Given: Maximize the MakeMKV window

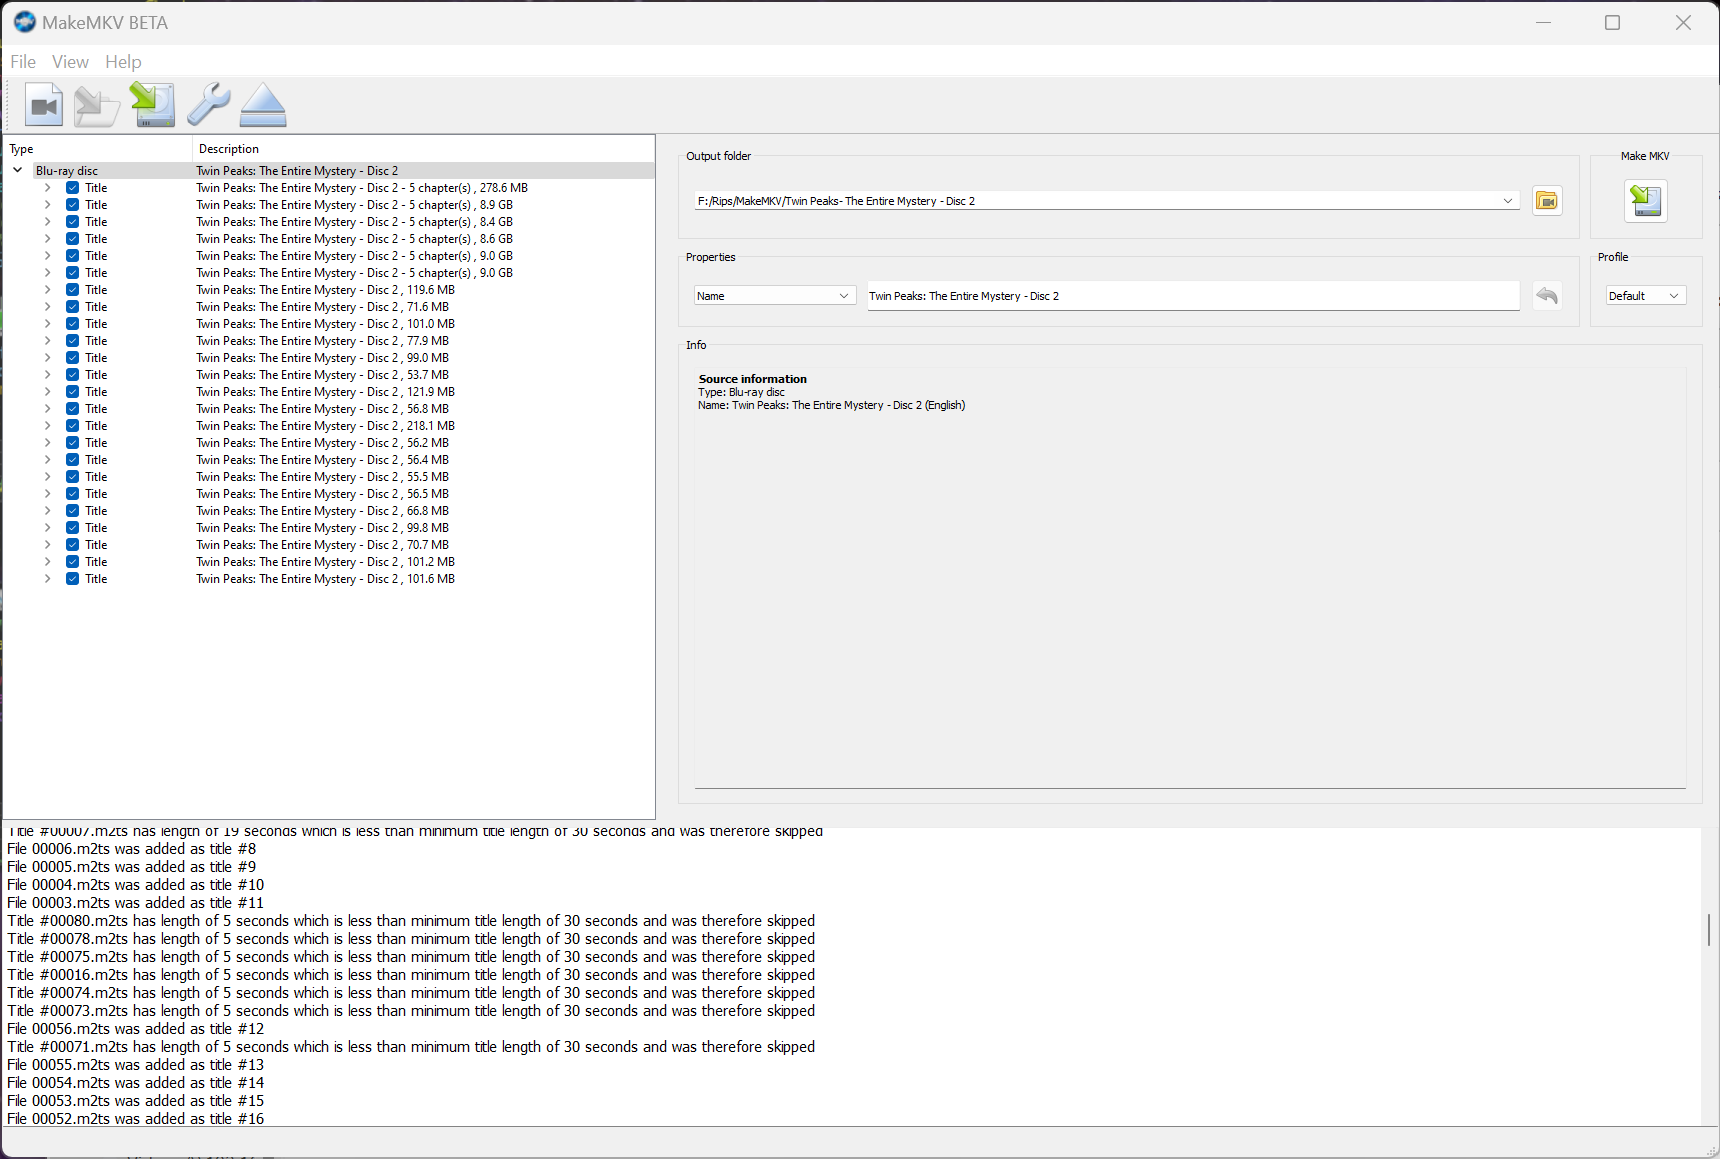Looking at the screenshot, I should 1612,22.
